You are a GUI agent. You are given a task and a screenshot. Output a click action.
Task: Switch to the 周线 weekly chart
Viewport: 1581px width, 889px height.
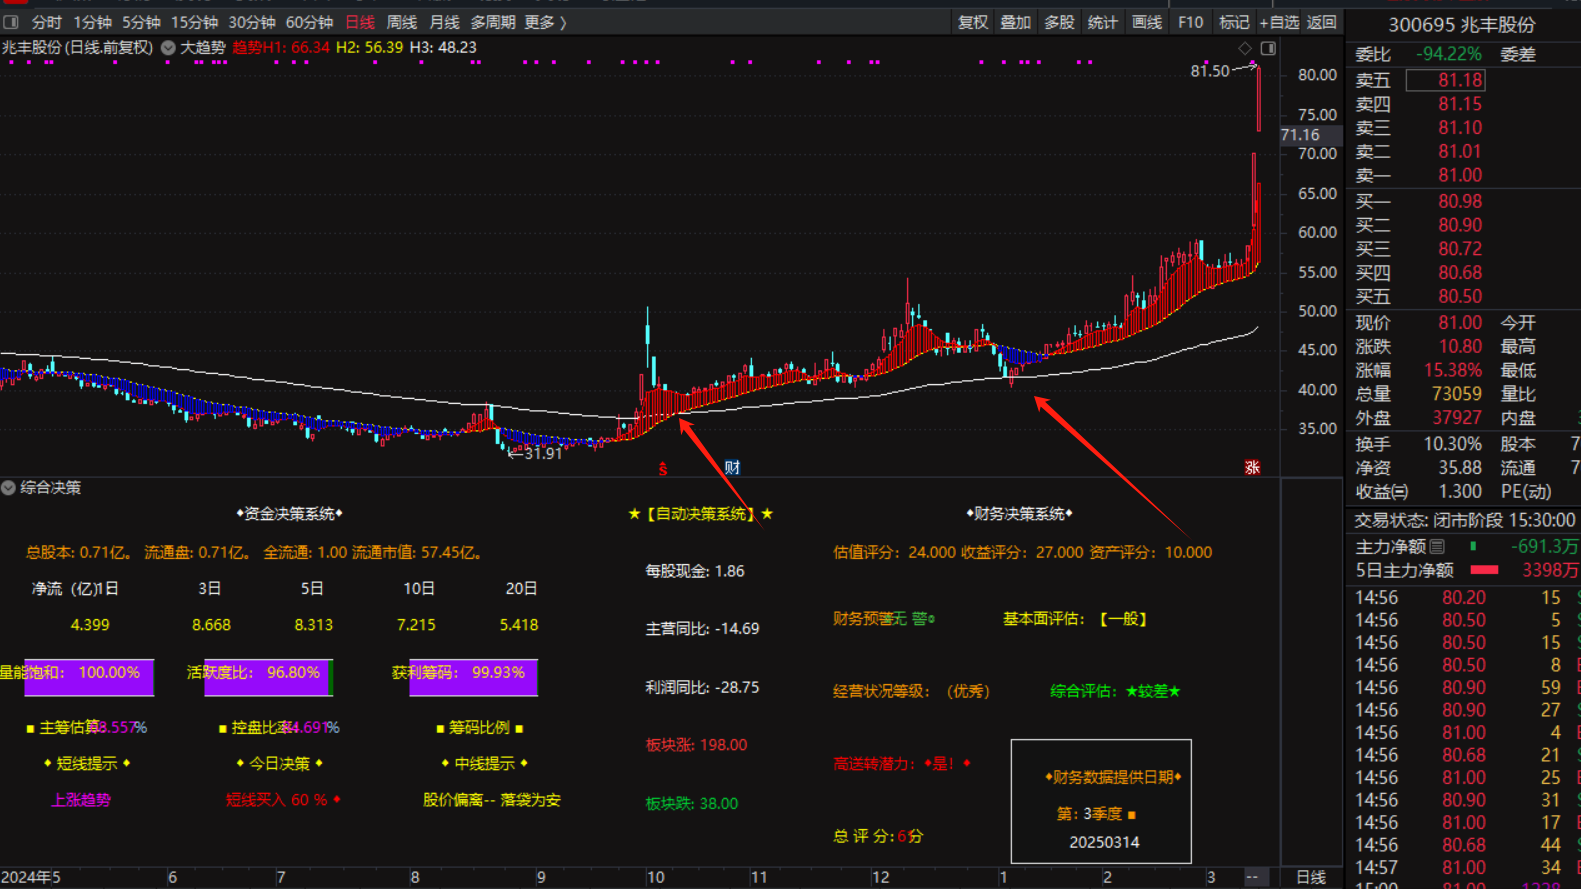(401, 22)
